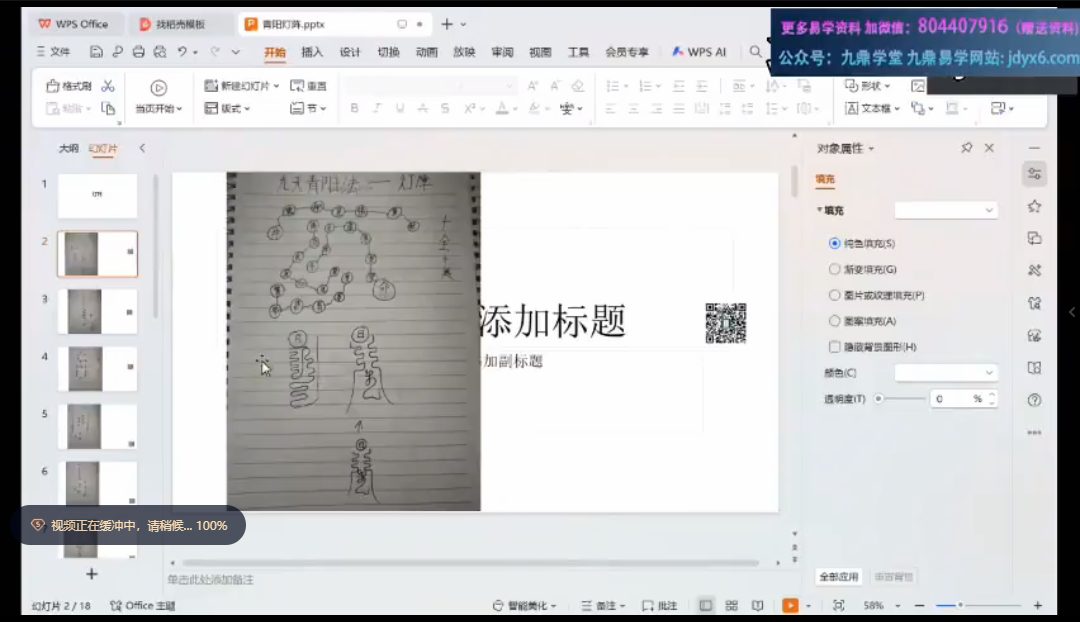Expand the 新建幻灯片 dropdown
Viewport: 1080px width, 622px height.
276,86
